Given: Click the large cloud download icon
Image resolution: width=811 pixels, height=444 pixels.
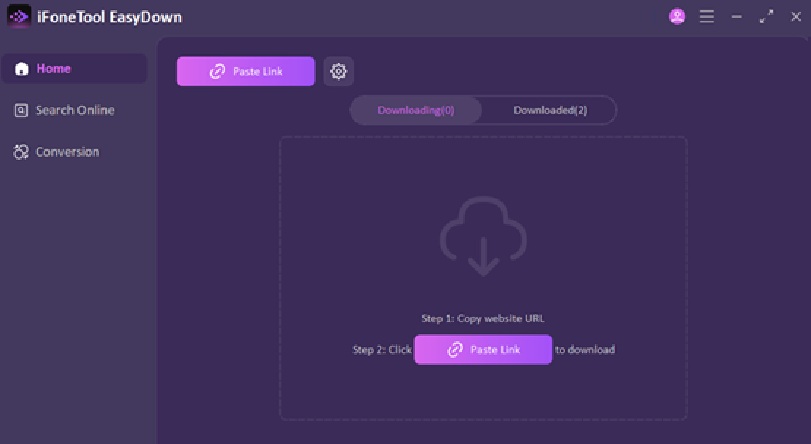Looking at the screenshot, I should pyautogui.click(x=483, y=236).
